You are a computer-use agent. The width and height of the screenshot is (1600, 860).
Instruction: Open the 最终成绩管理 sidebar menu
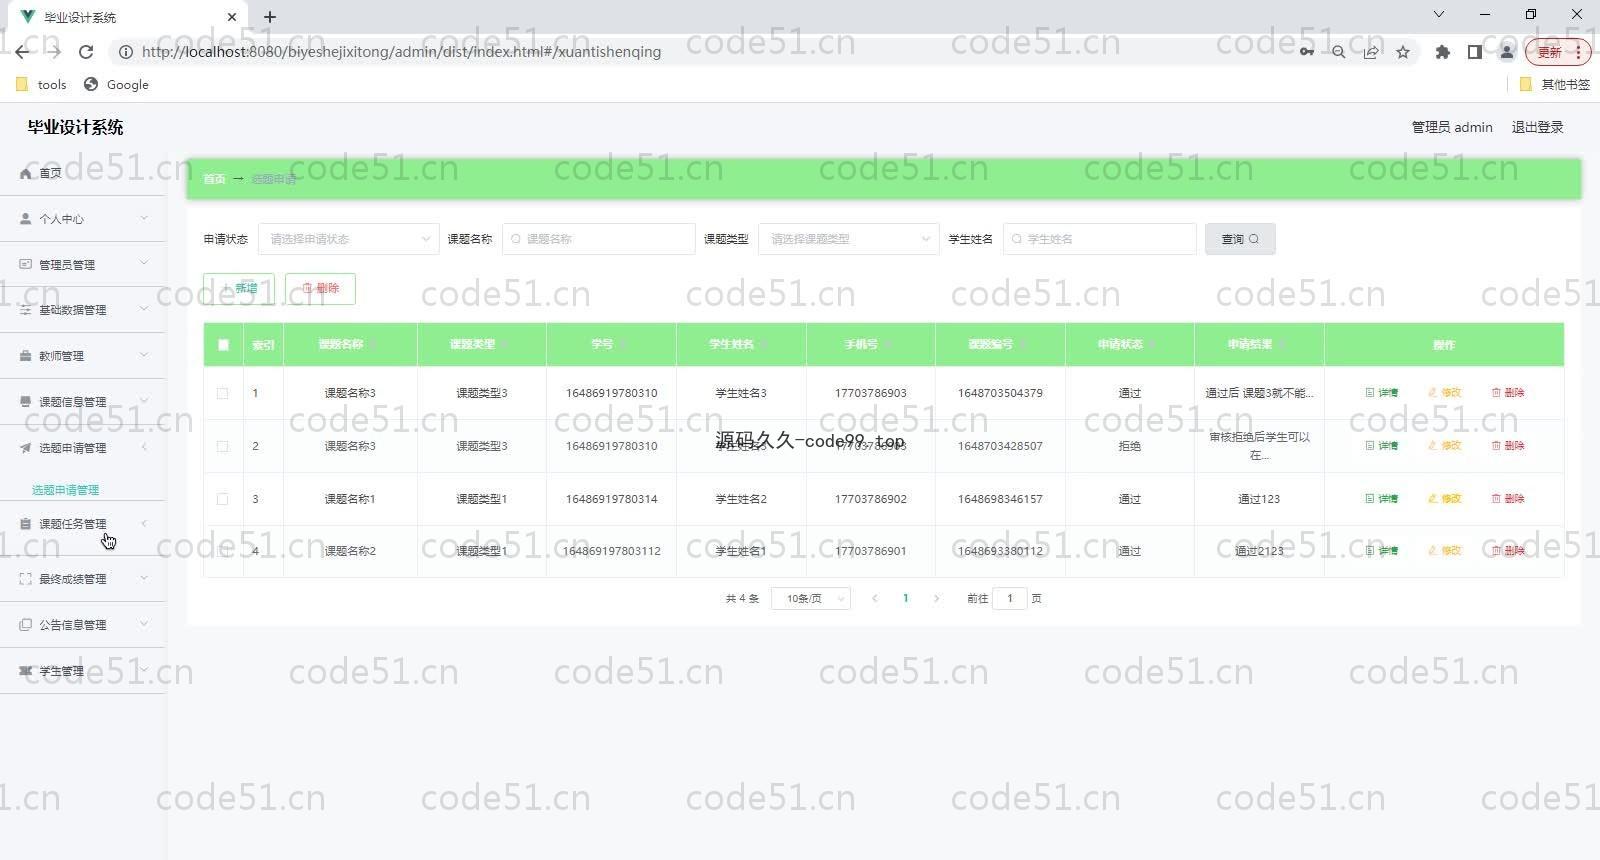point(82,579)
